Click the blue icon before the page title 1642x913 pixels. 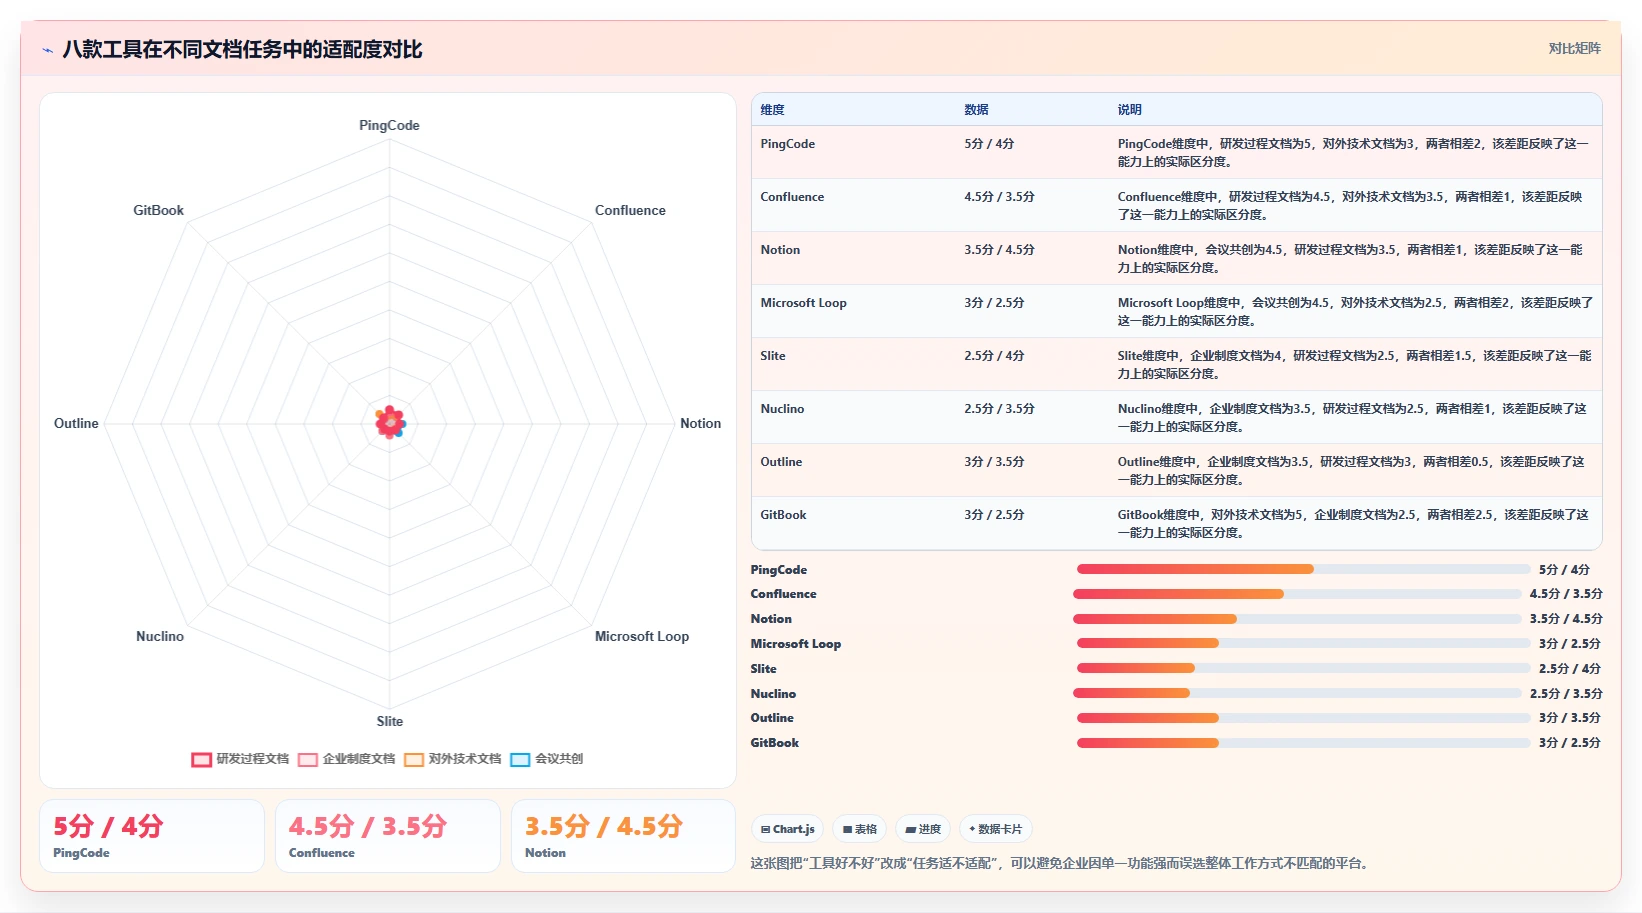pos(47,50)
